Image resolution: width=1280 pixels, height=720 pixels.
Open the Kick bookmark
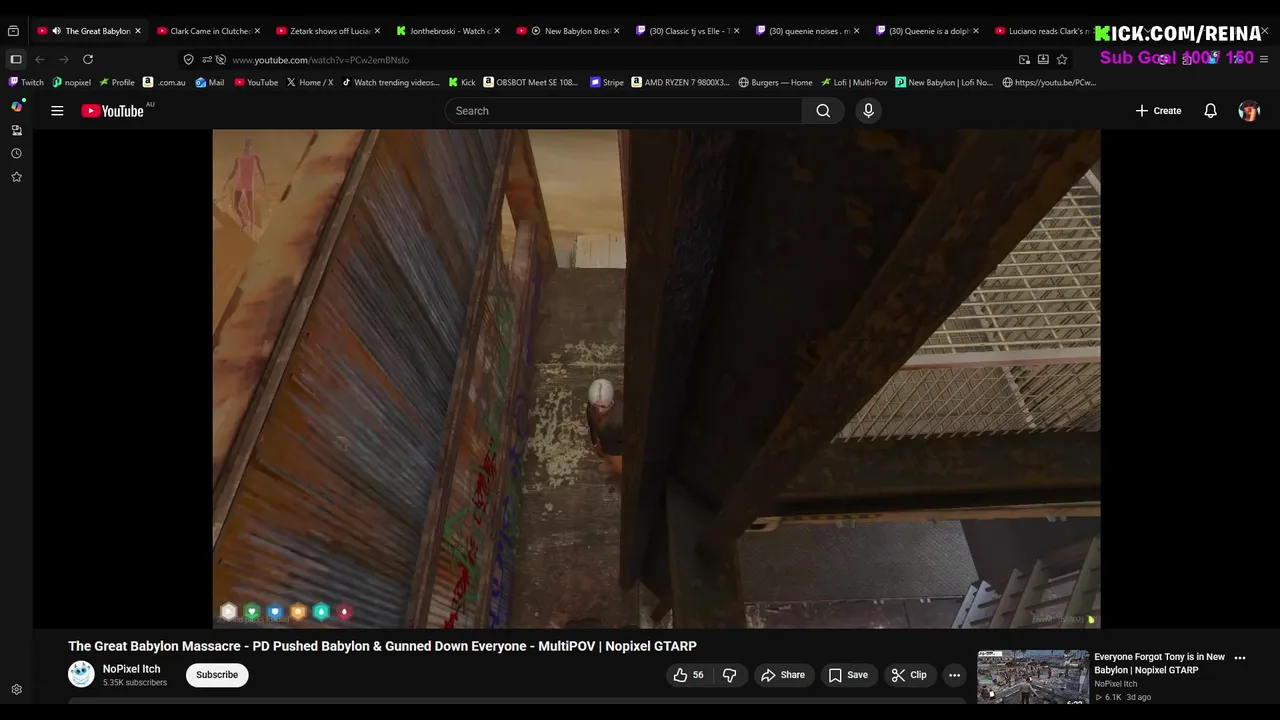click(x=462, y=83)
